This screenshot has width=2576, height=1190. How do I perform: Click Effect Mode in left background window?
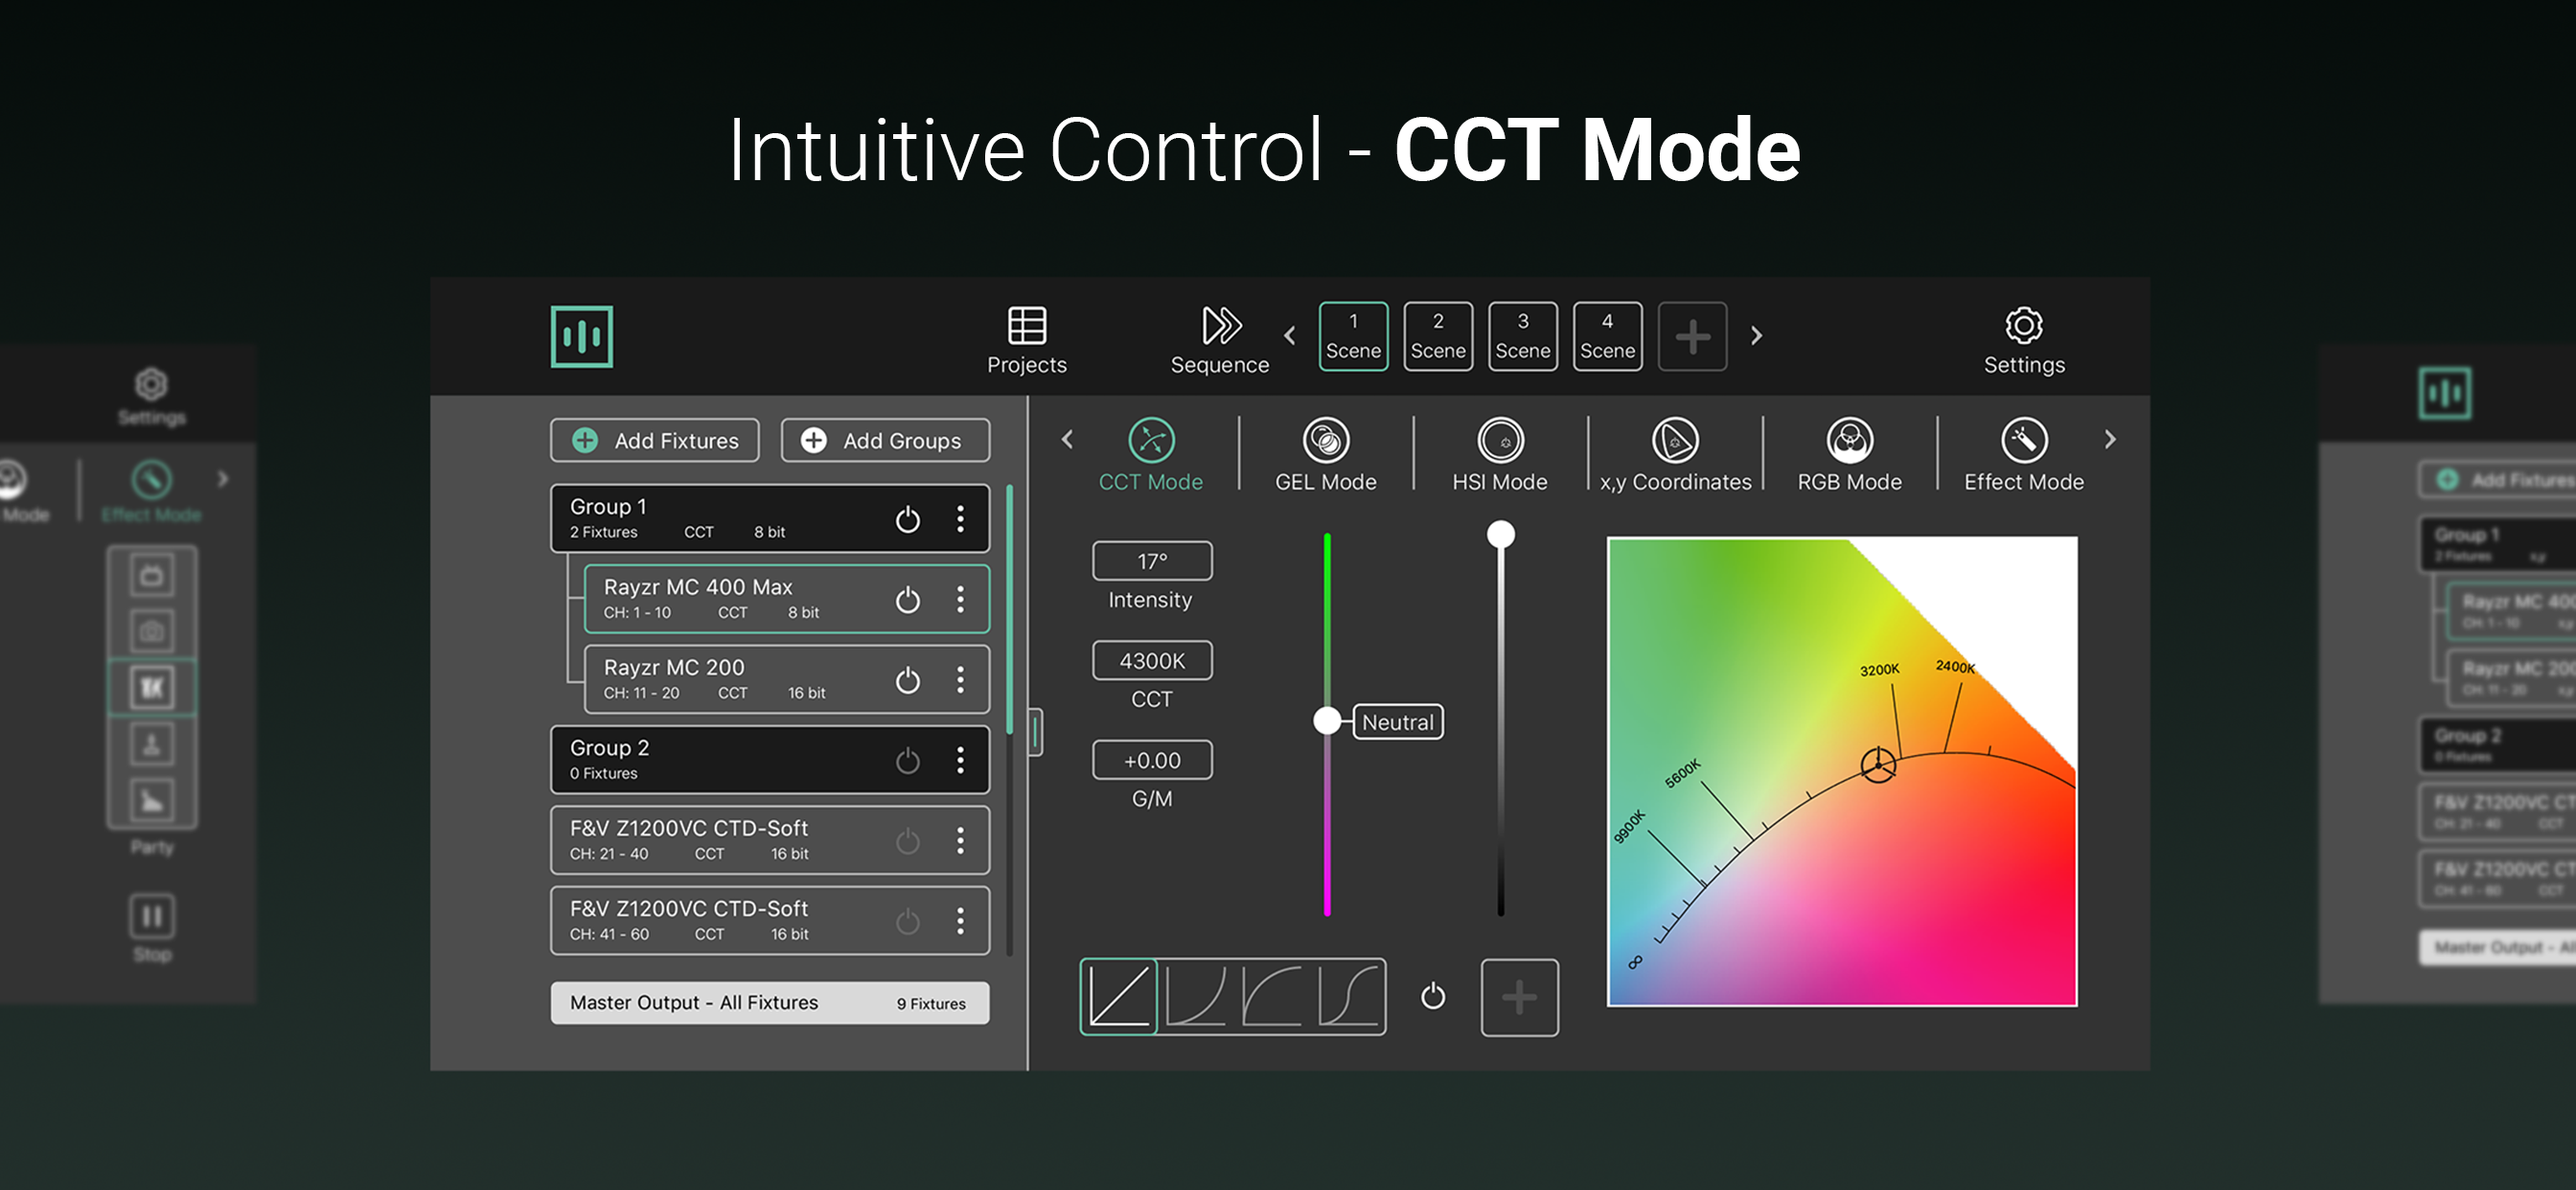click(151, 492)
